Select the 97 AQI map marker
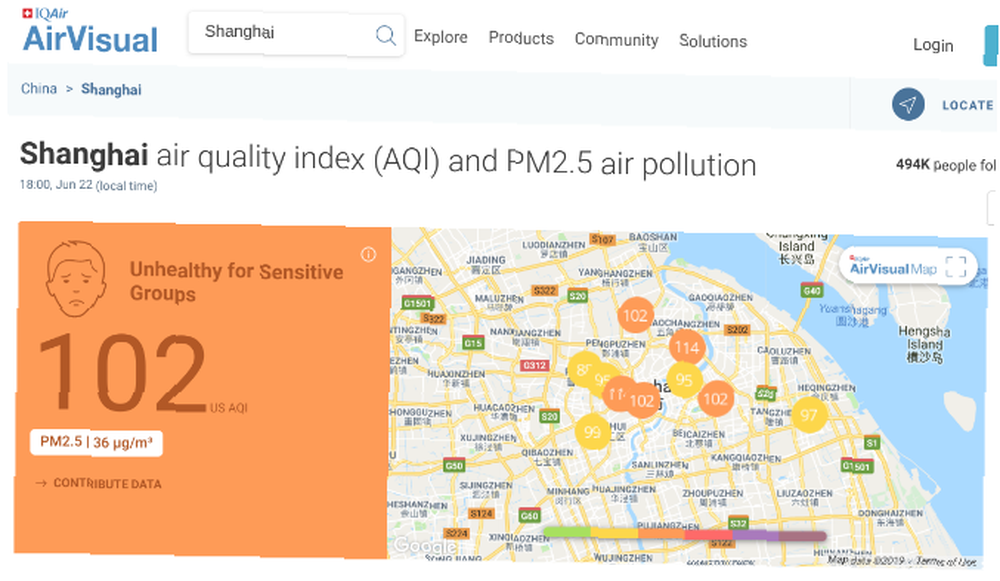Screen dimensions: 1000x581 click(809, 415)
